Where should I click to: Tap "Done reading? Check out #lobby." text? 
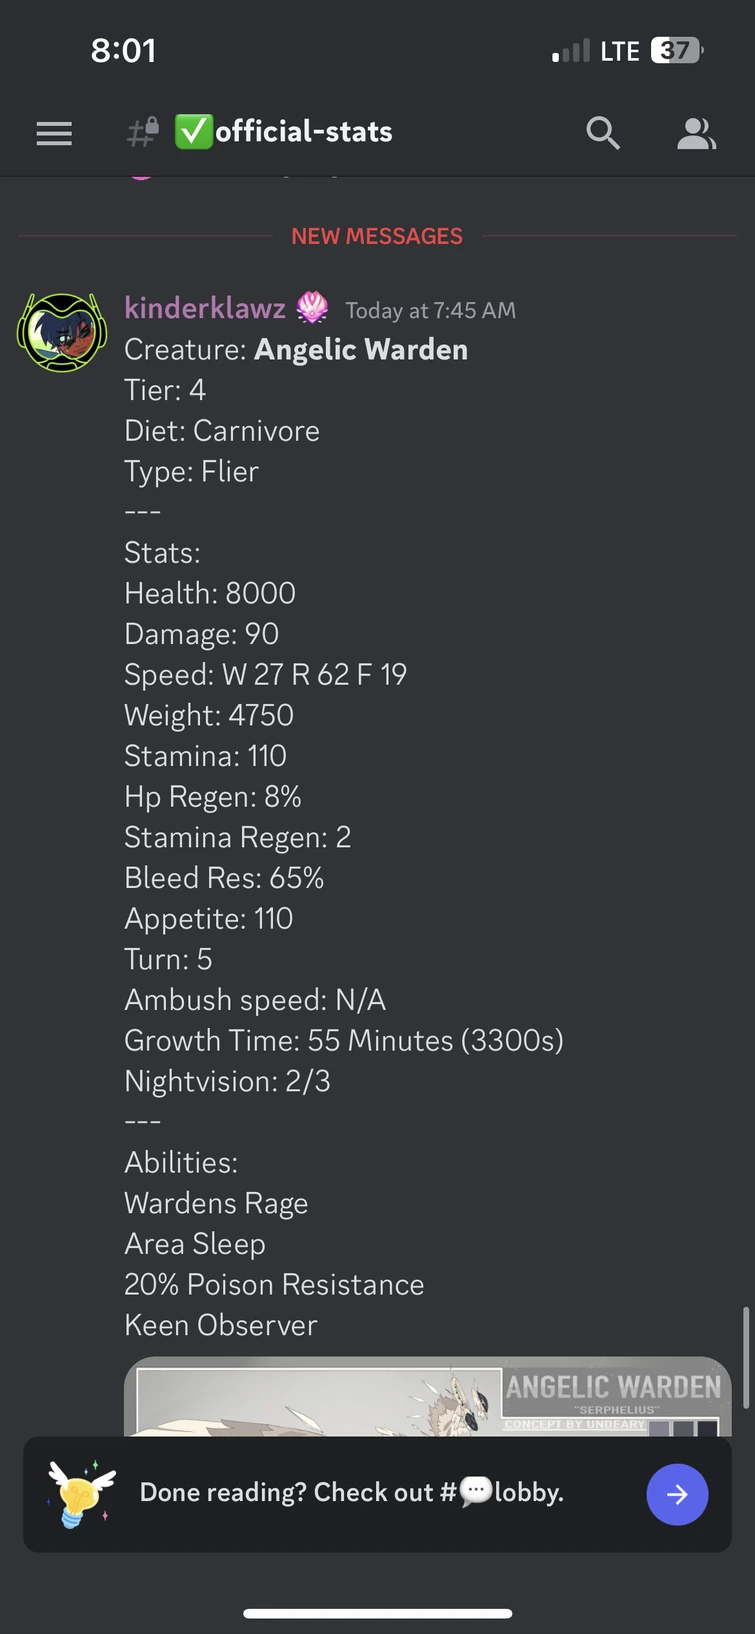(x=352, y=1493)
